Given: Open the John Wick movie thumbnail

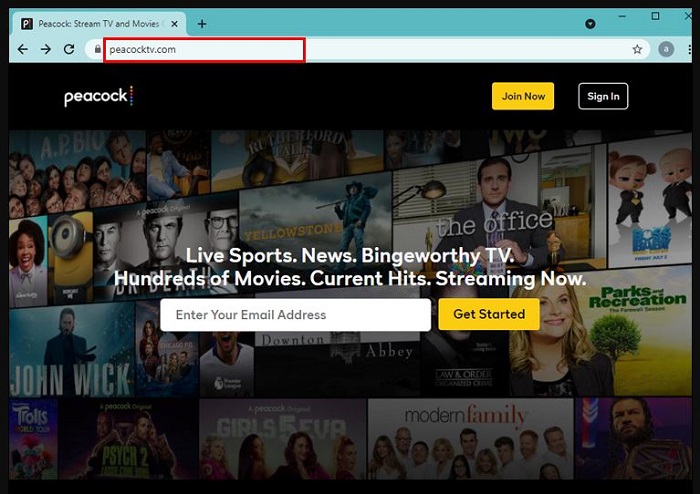Looking at the screenshot, I should 71,350.
